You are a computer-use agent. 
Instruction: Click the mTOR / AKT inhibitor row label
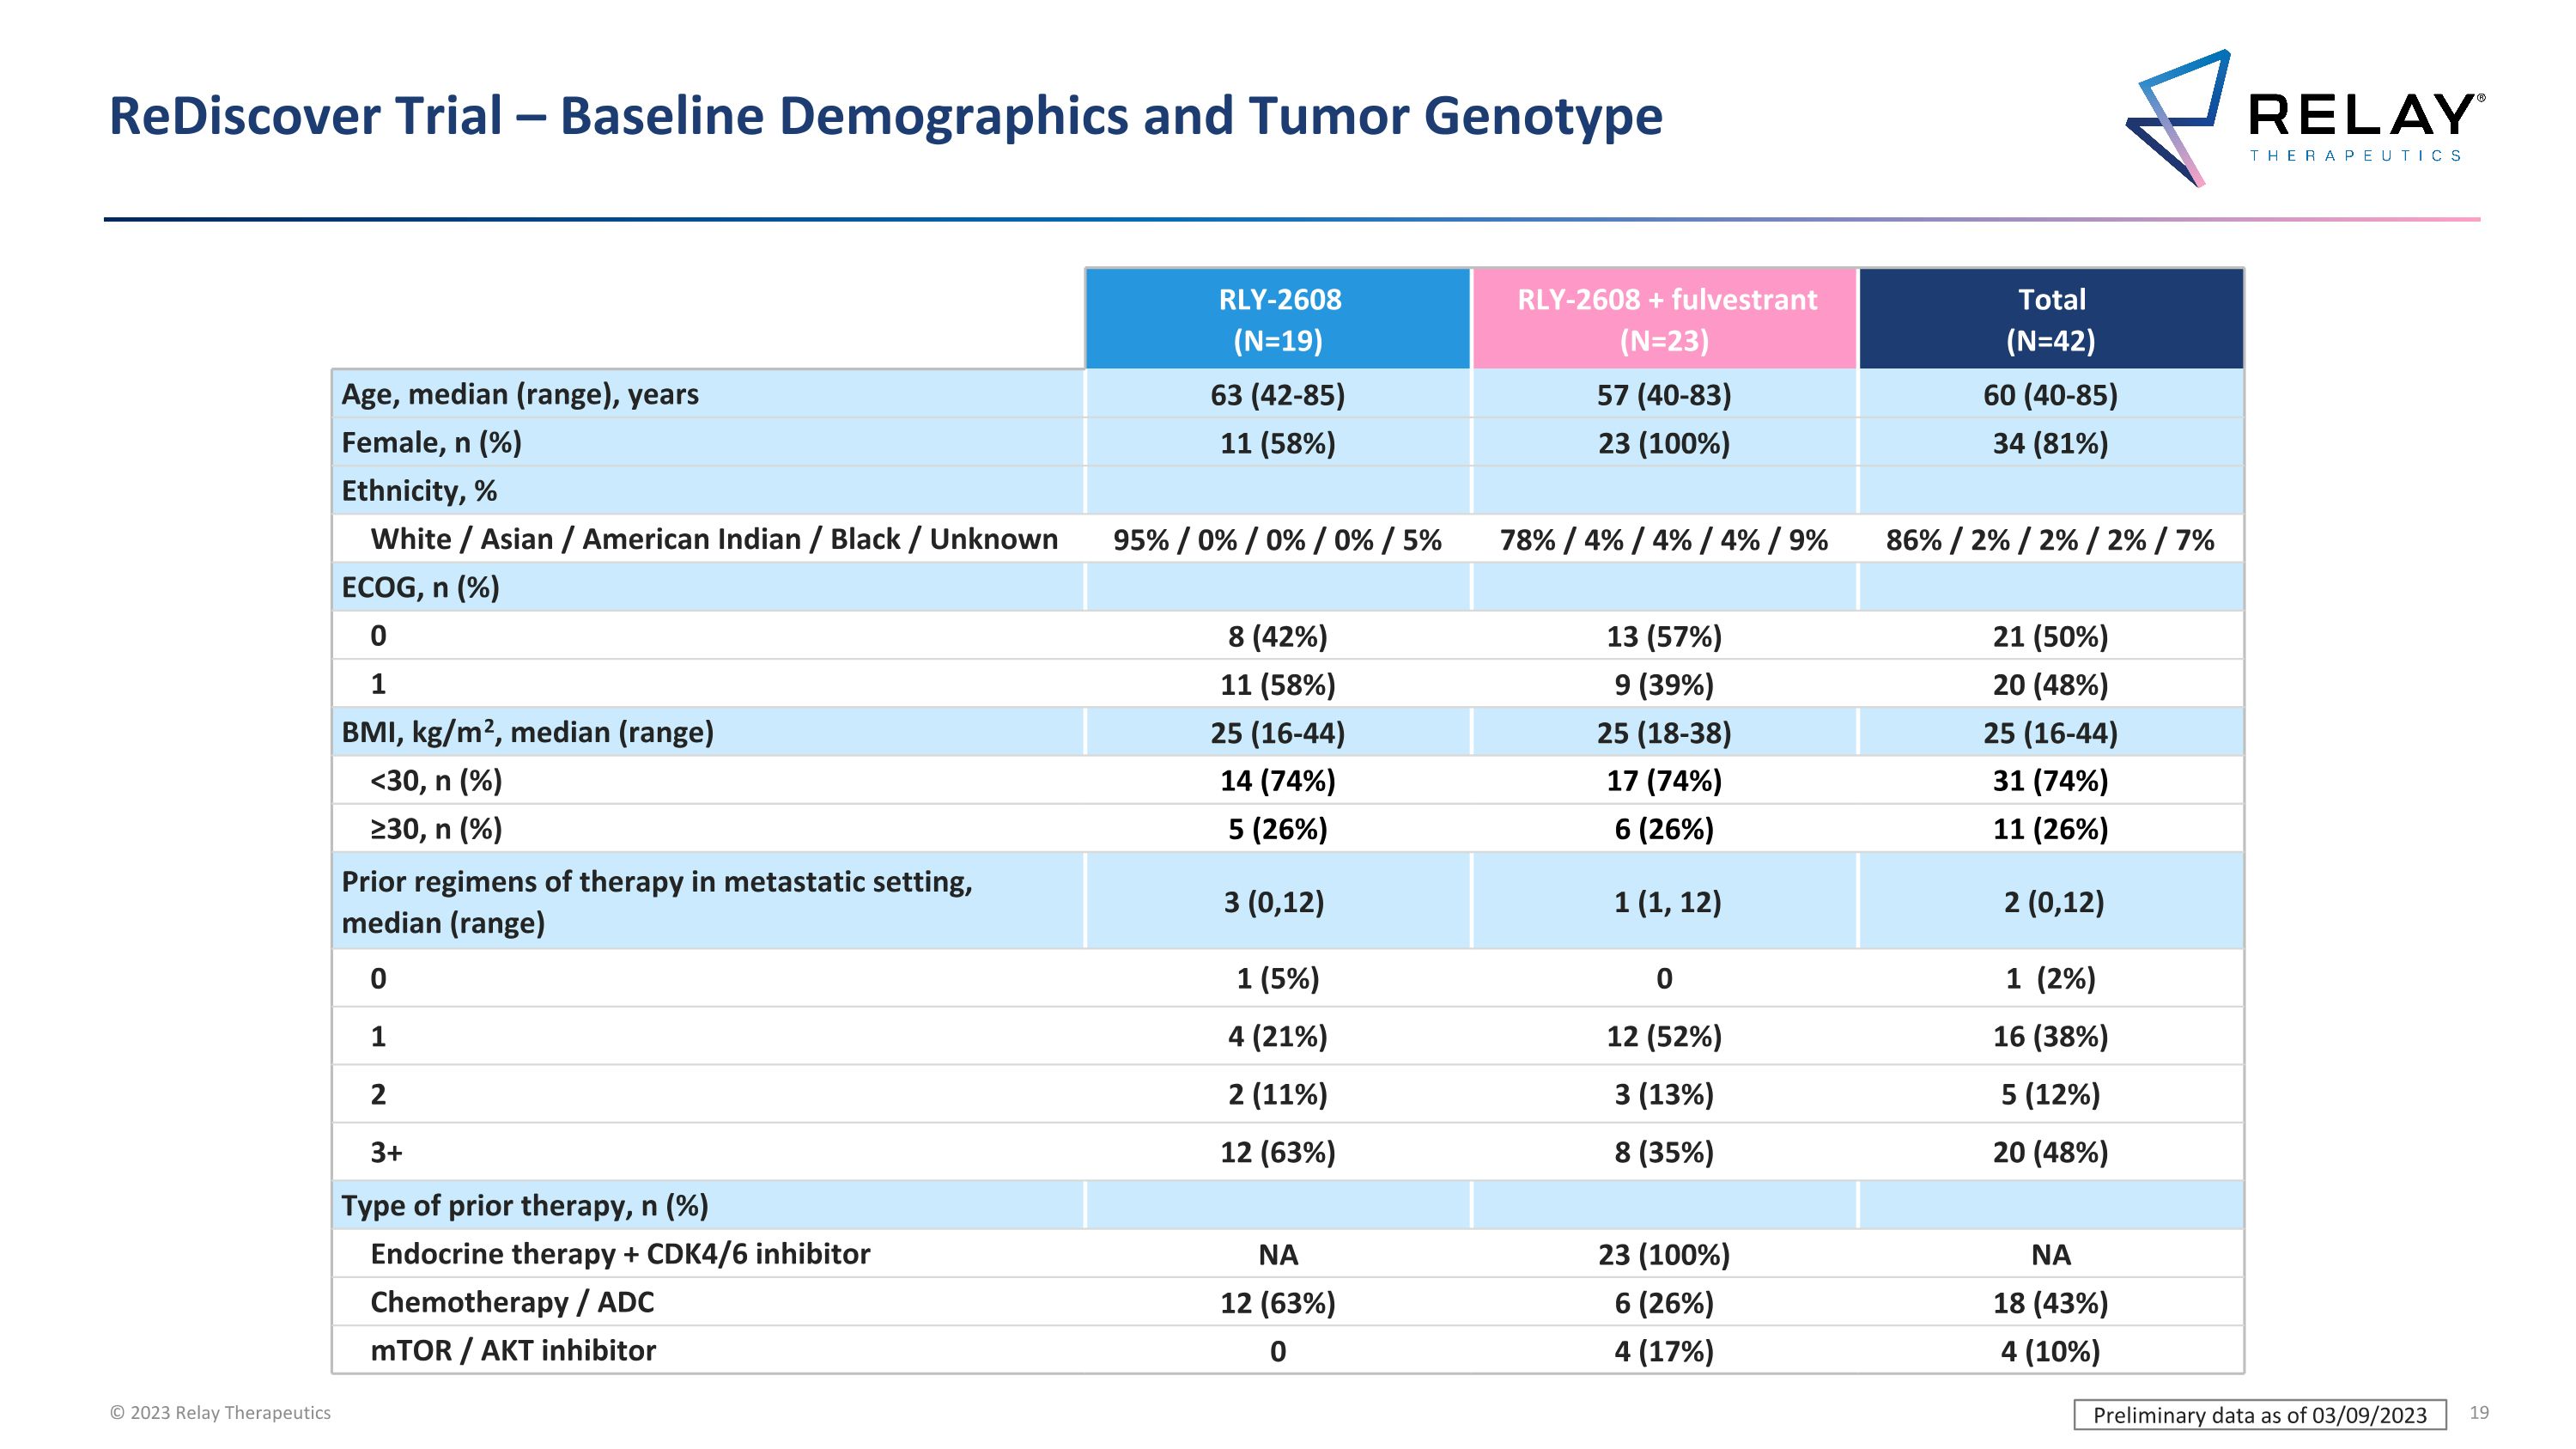coord(513,1350)
